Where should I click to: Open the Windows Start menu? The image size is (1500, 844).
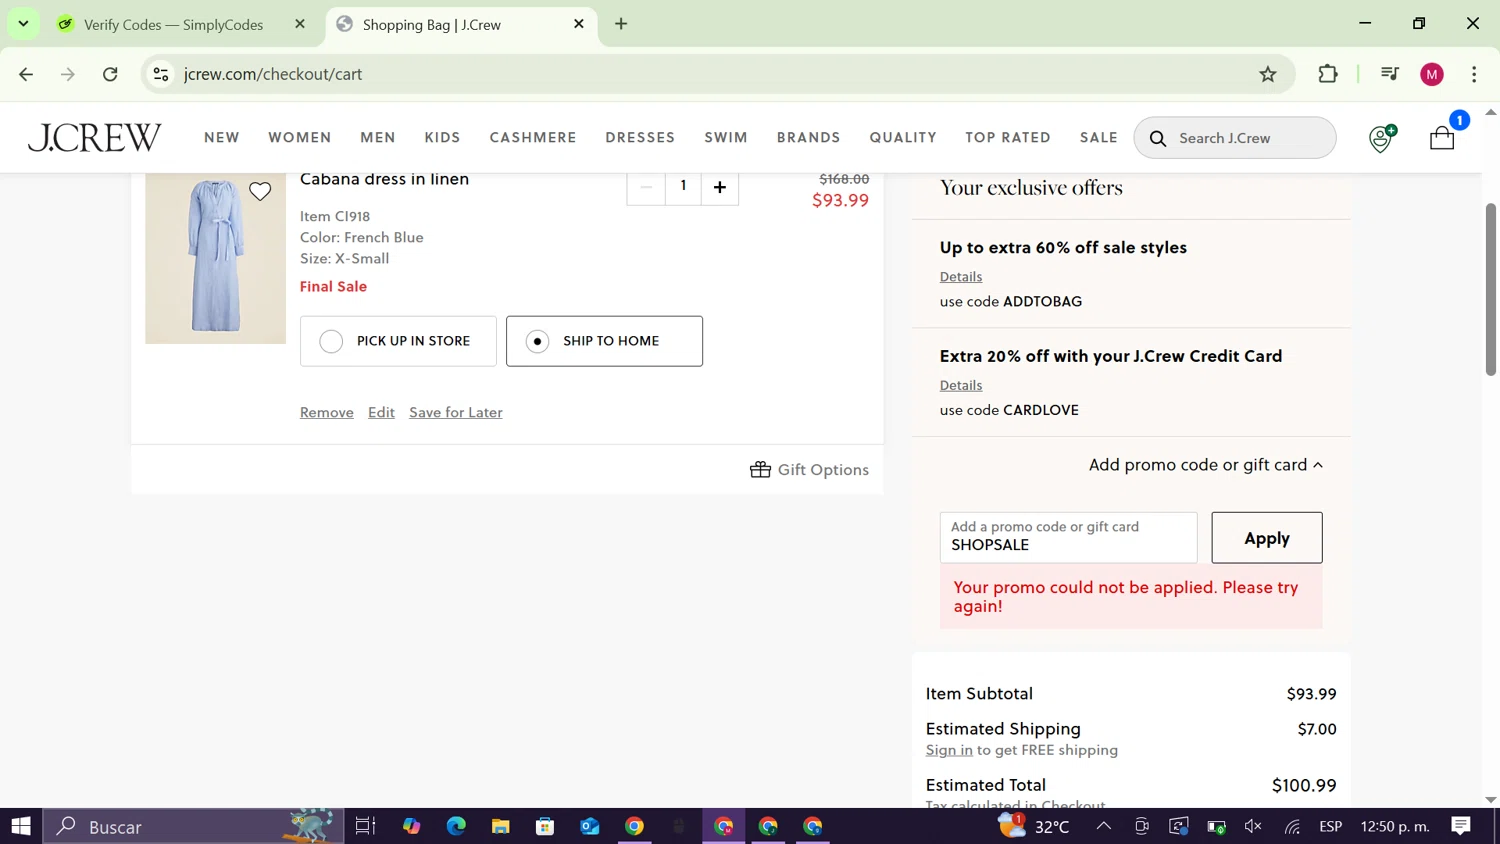(x=21, y=826)
